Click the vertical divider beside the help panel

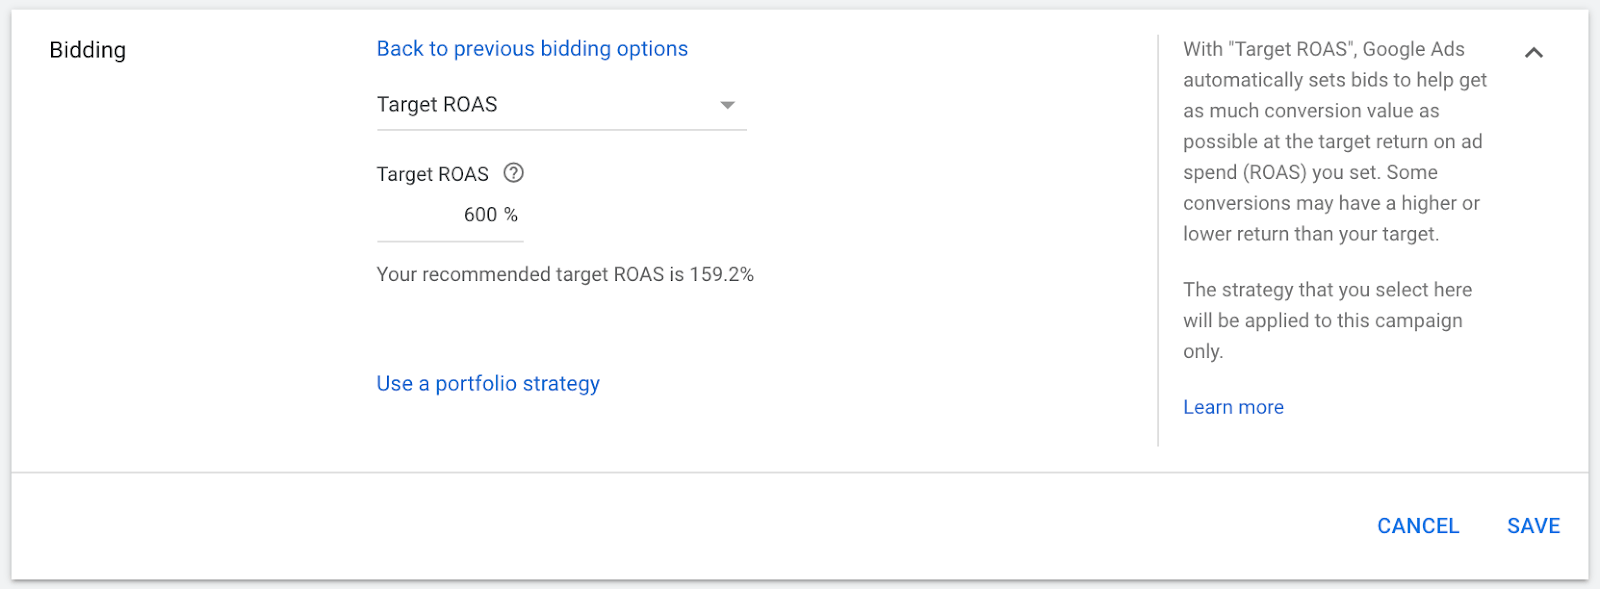(x=1158, y=240)
